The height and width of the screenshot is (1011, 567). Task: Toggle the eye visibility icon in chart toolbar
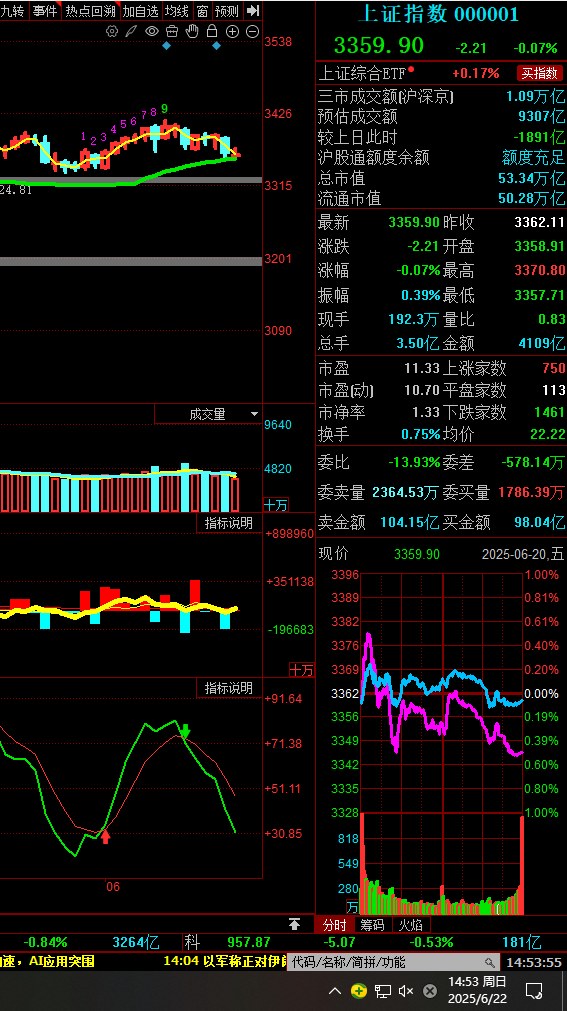coord(152,31)
